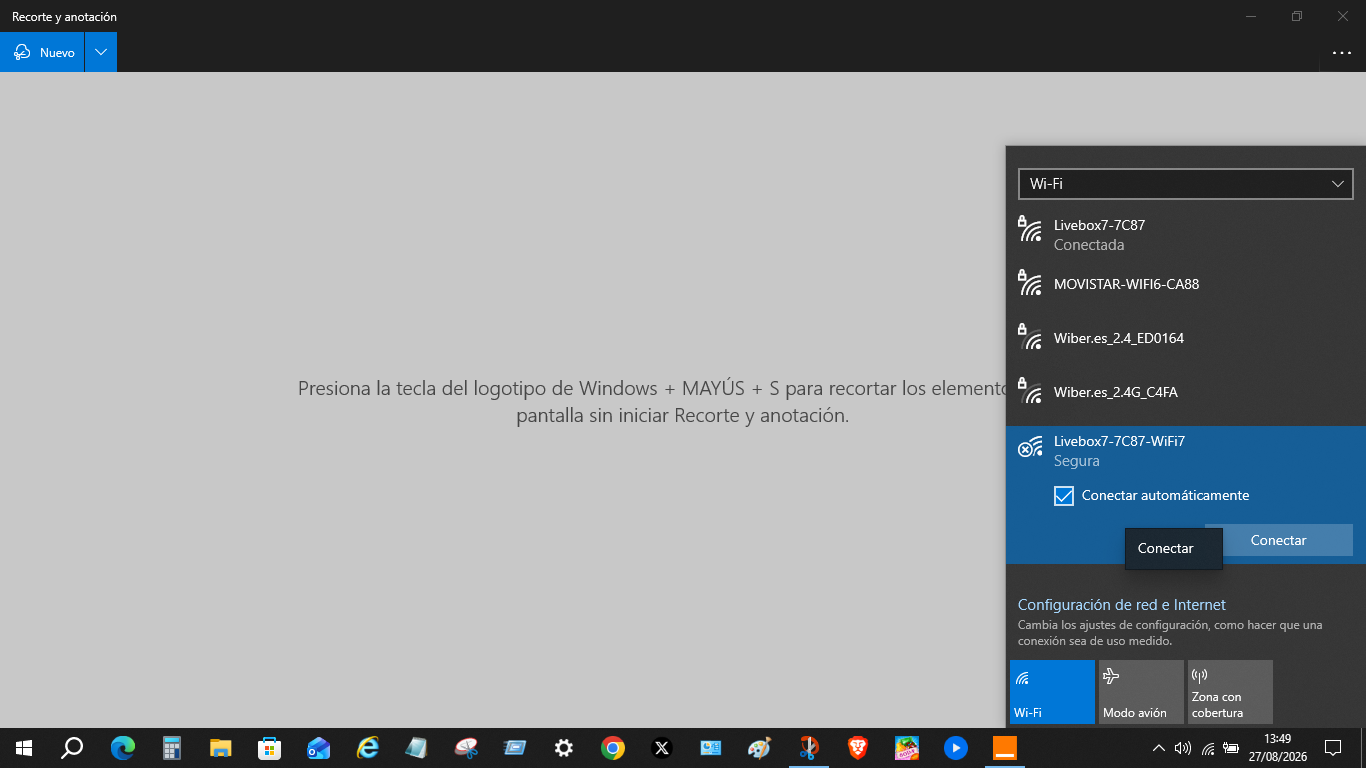Image resolution: width=1366 pixels, height=768 pixels.
Task: Click the Wi-Fi network tray icon
Action: coord(1208,748)
